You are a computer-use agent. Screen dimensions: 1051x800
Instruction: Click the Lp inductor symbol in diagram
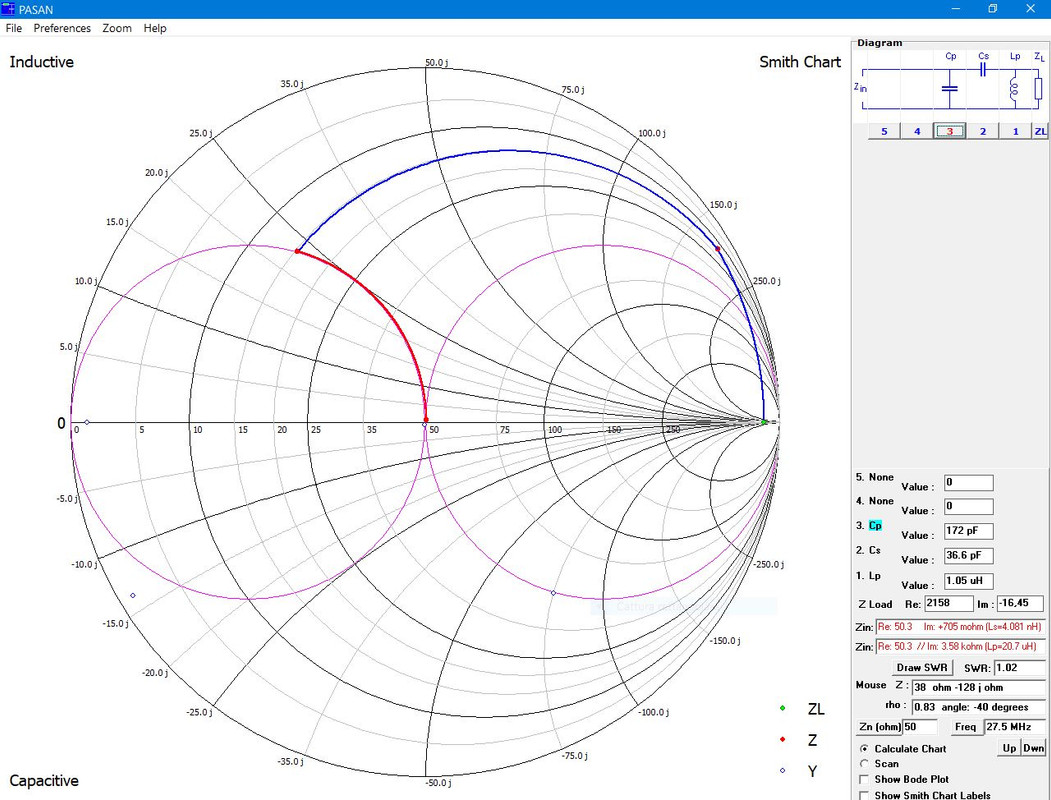click(x=1013, y=89)
